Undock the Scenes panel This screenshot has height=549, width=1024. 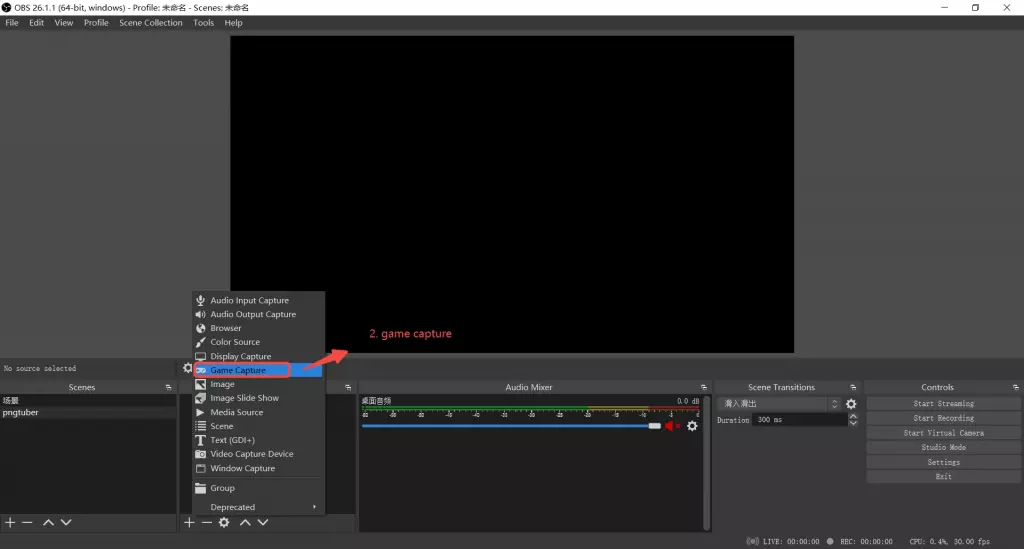(x=168, y=388)
